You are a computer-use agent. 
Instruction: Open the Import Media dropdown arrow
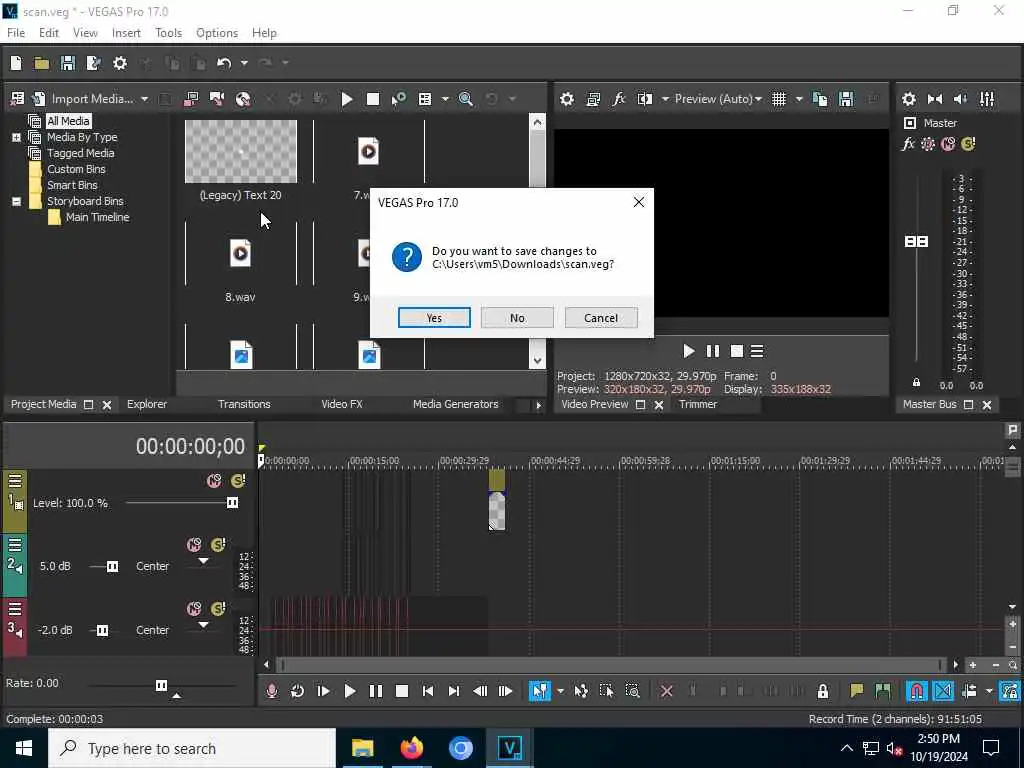[x=144, y=99]
